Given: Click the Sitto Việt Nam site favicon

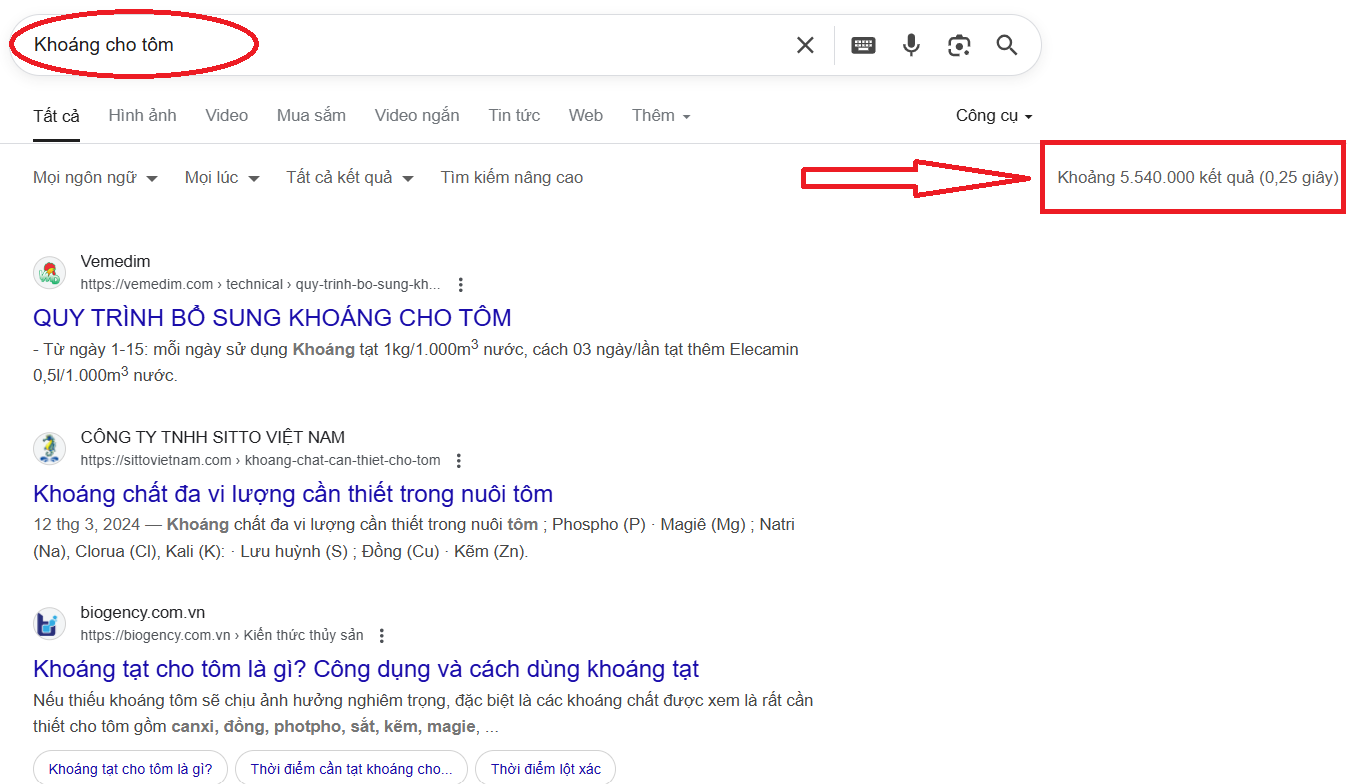Looking at the screenshot, I should click(49, 449).
